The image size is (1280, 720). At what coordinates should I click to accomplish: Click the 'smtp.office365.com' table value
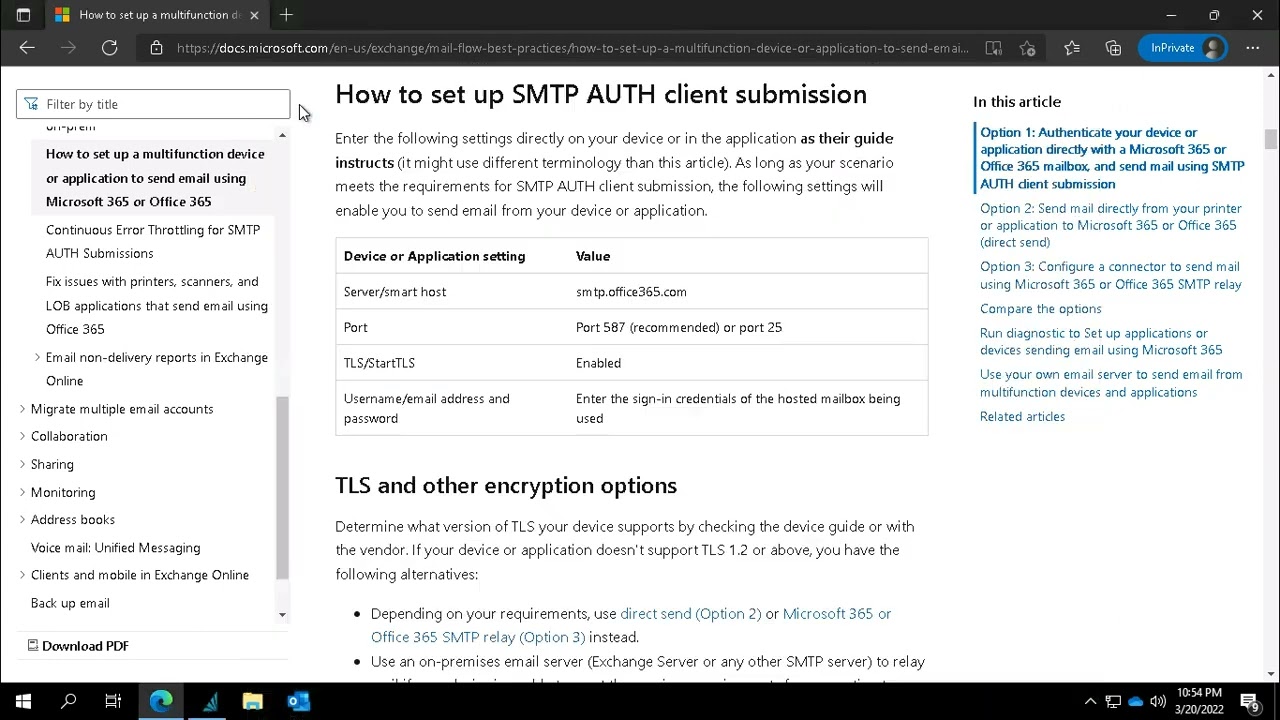pyautogui.click(x=631, y=292)
